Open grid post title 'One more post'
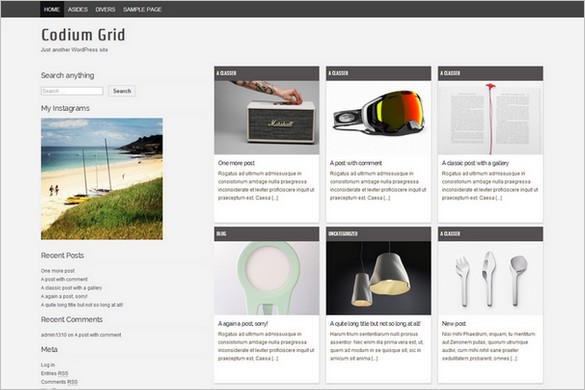 (236, 163)
